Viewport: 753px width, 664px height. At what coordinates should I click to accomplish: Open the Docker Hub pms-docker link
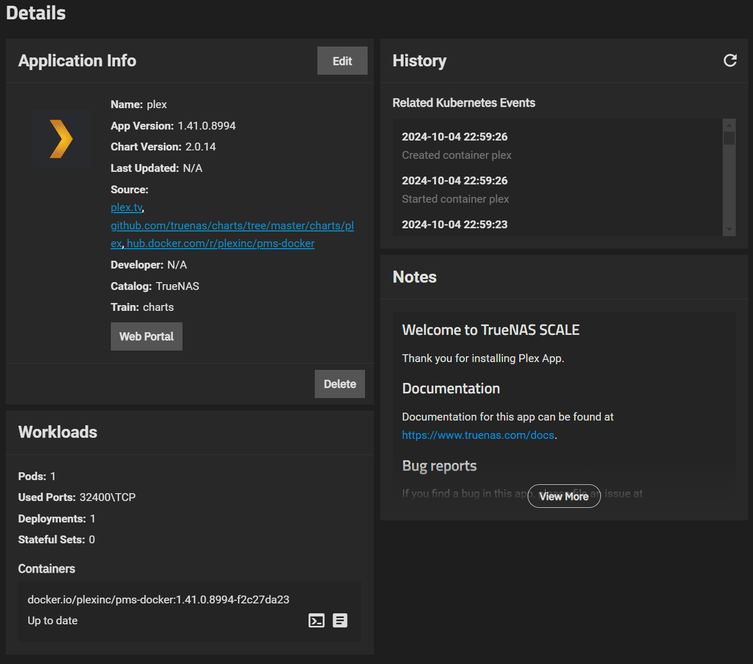(x=220, y=243)
